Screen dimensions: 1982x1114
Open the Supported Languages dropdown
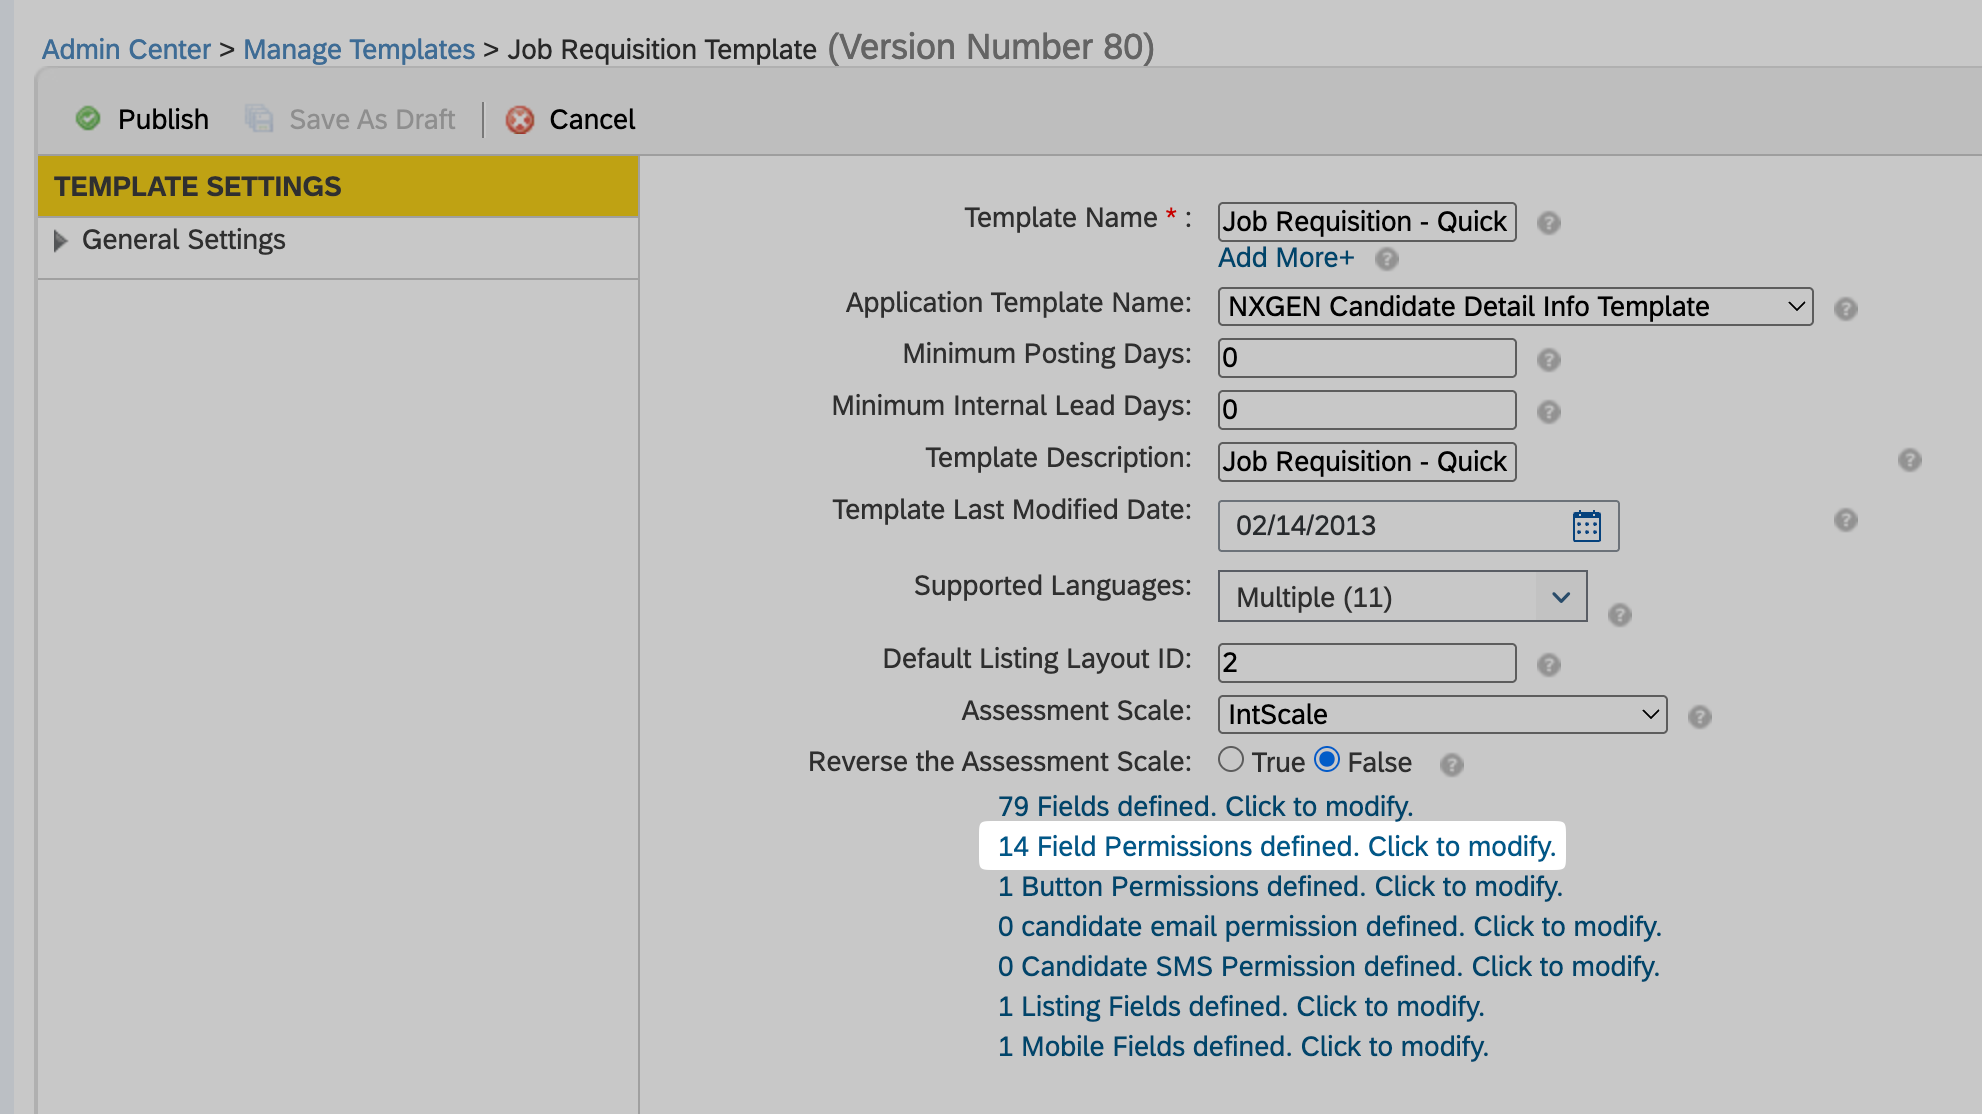(x=1402, y=597)
